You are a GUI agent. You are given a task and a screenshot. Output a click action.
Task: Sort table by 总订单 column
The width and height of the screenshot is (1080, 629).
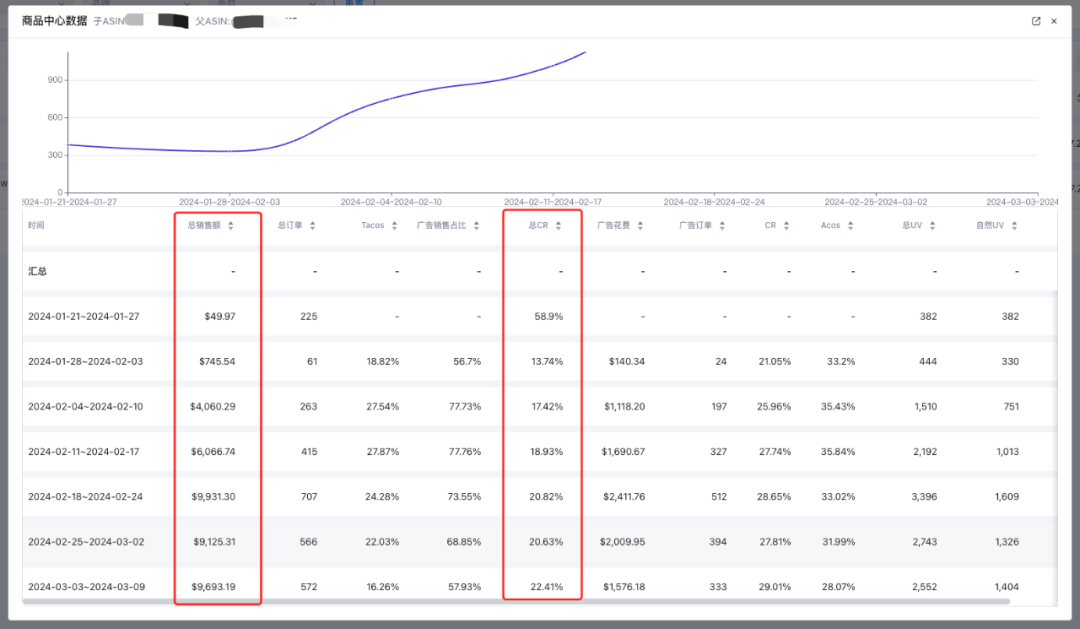pyautogui.click(x=313, y=226)
